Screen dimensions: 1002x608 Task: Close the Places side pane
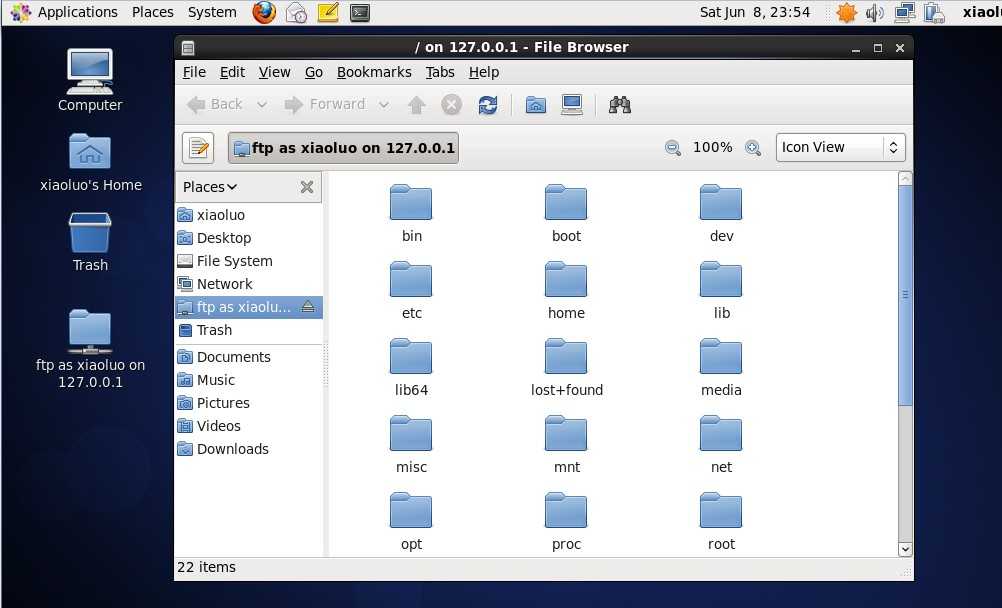tap(307, 187)
